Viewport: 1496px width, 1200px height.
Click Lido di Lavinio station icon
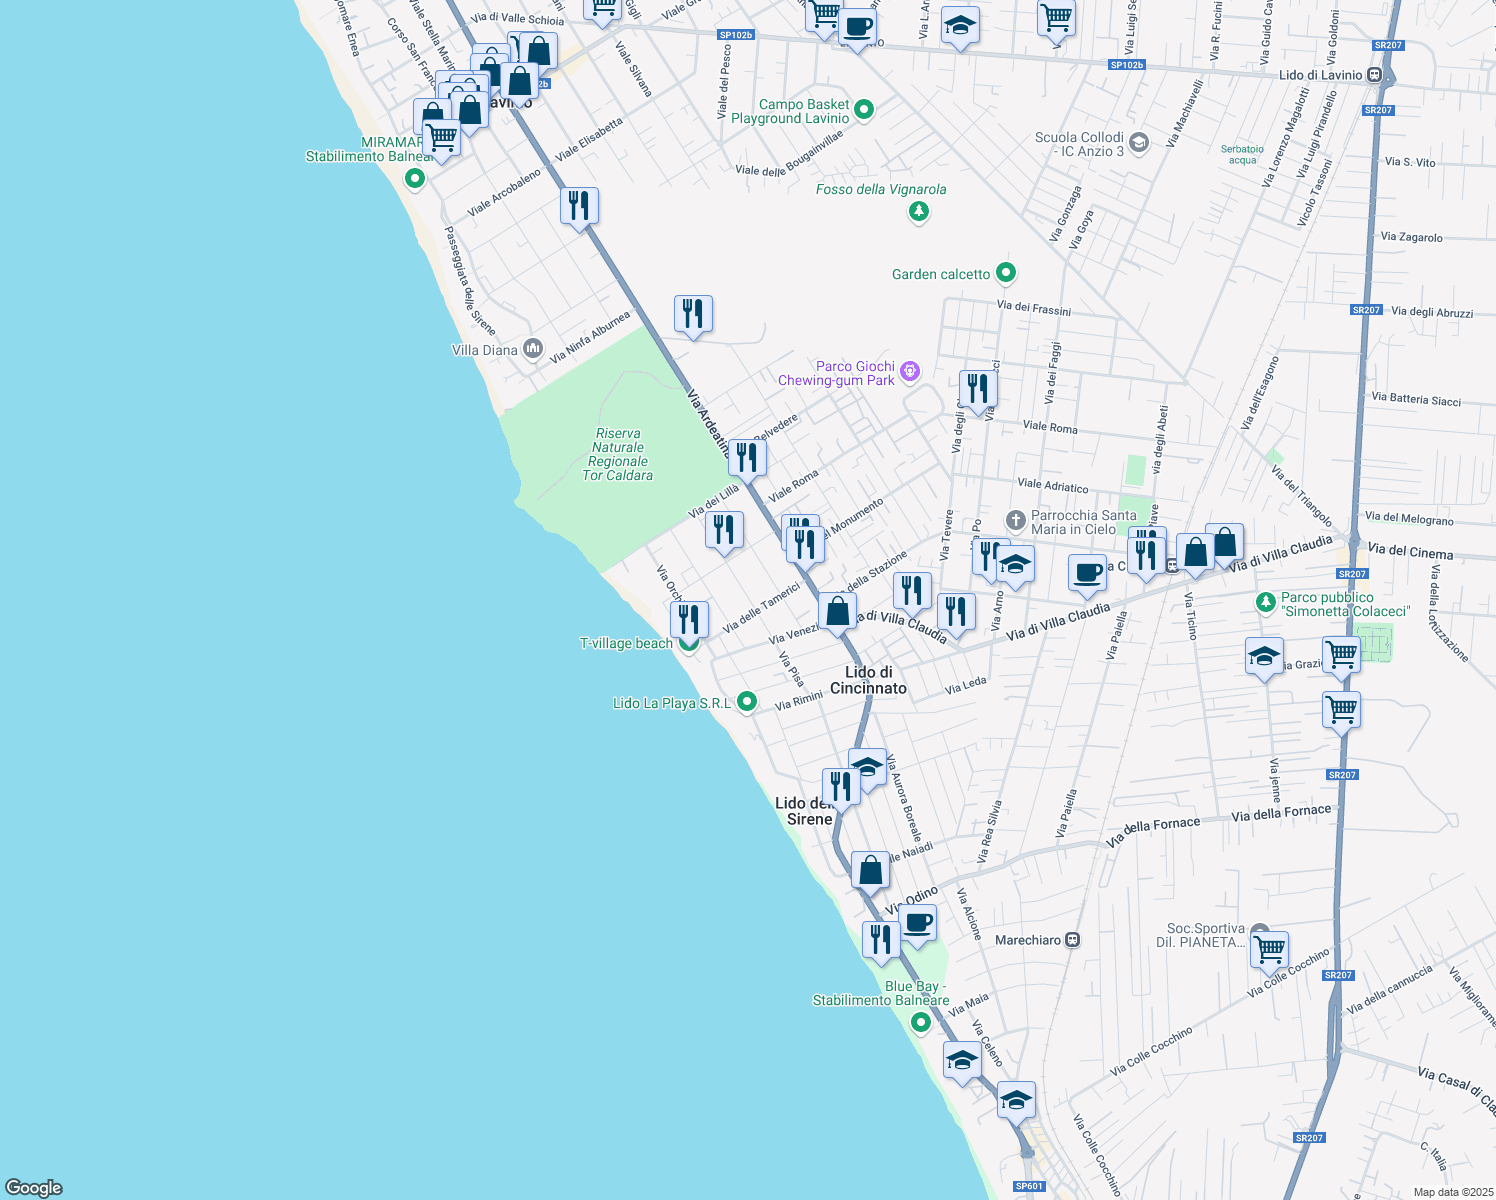click(x=1374, y=75)
